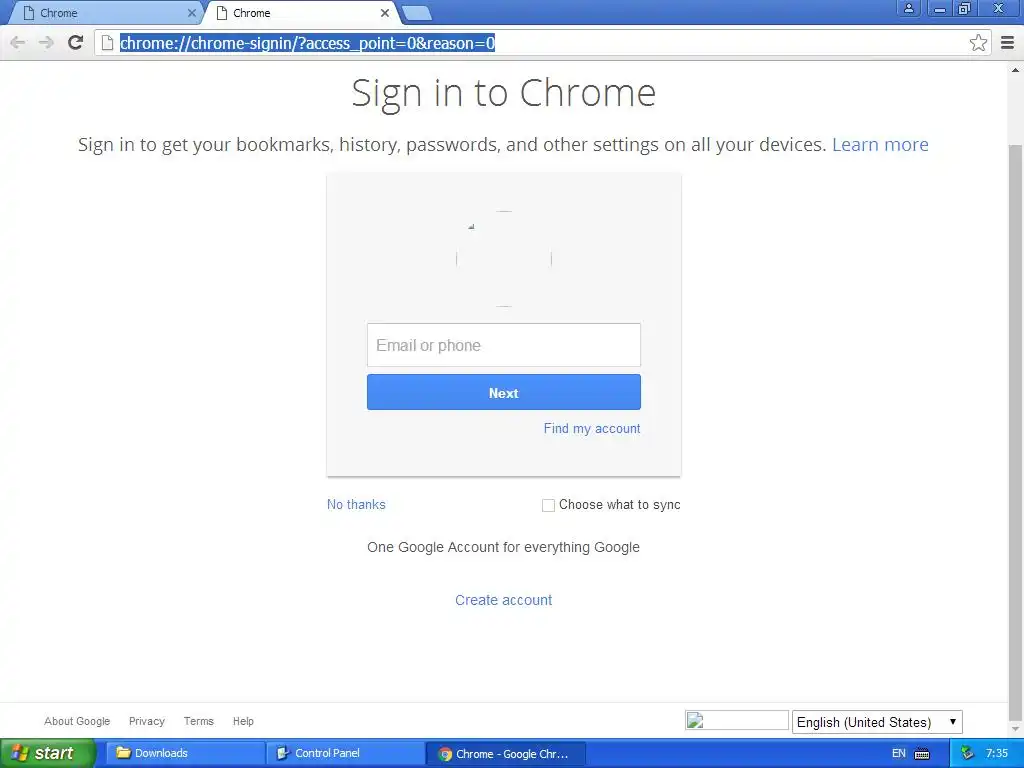Switch to the Control Panel taskbar window
1024x768 pixels.
(344, 753)
